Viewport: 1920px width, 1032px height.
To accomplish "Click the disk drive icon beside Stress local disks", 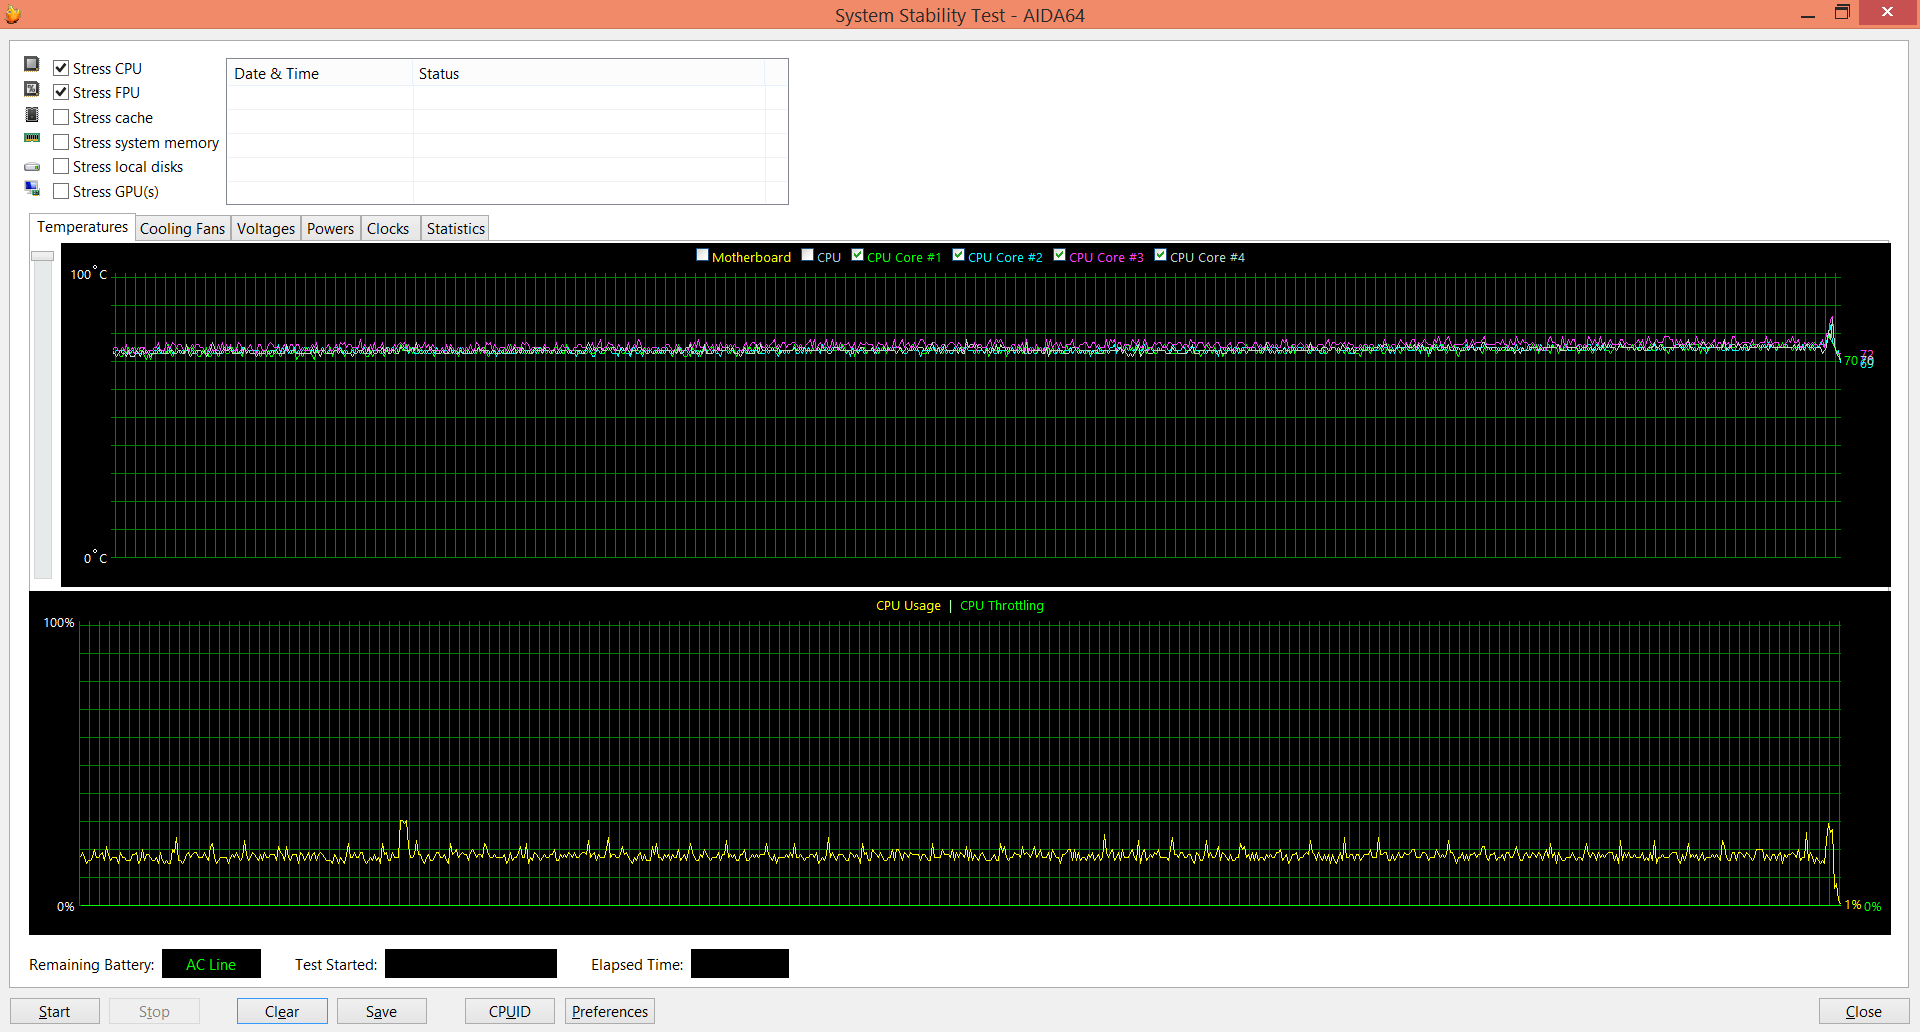I will [x=32, y=167].
